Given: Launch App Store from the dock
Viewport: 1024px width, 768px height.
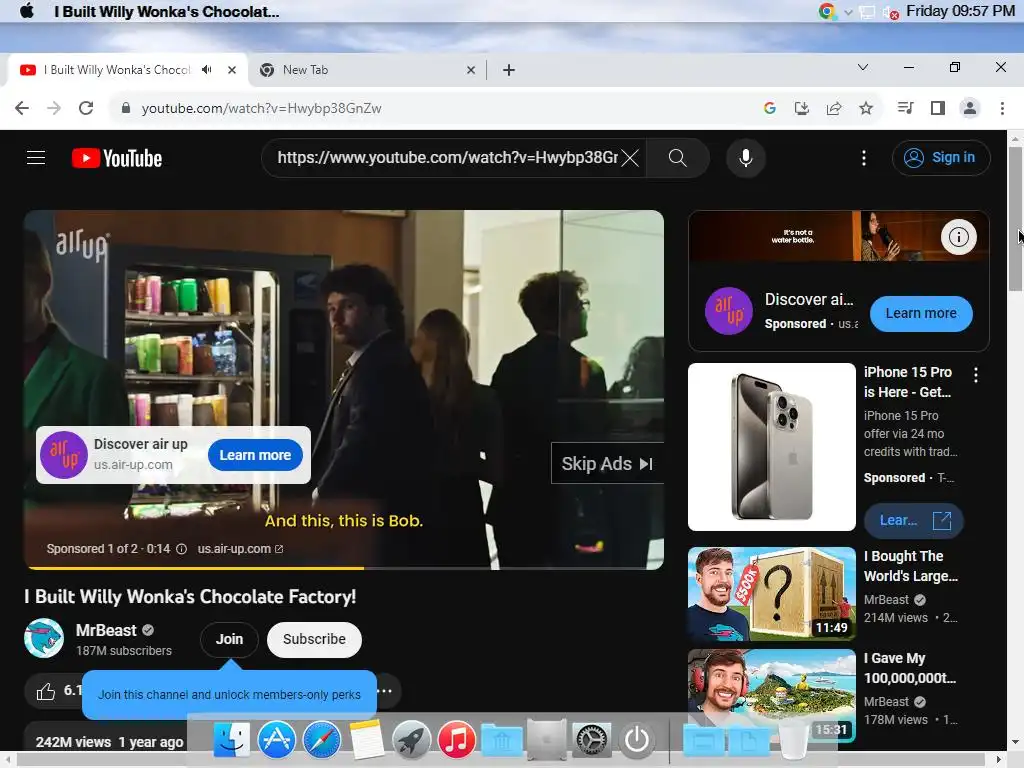Looking at the screenshot, I should tap(276, 740).
